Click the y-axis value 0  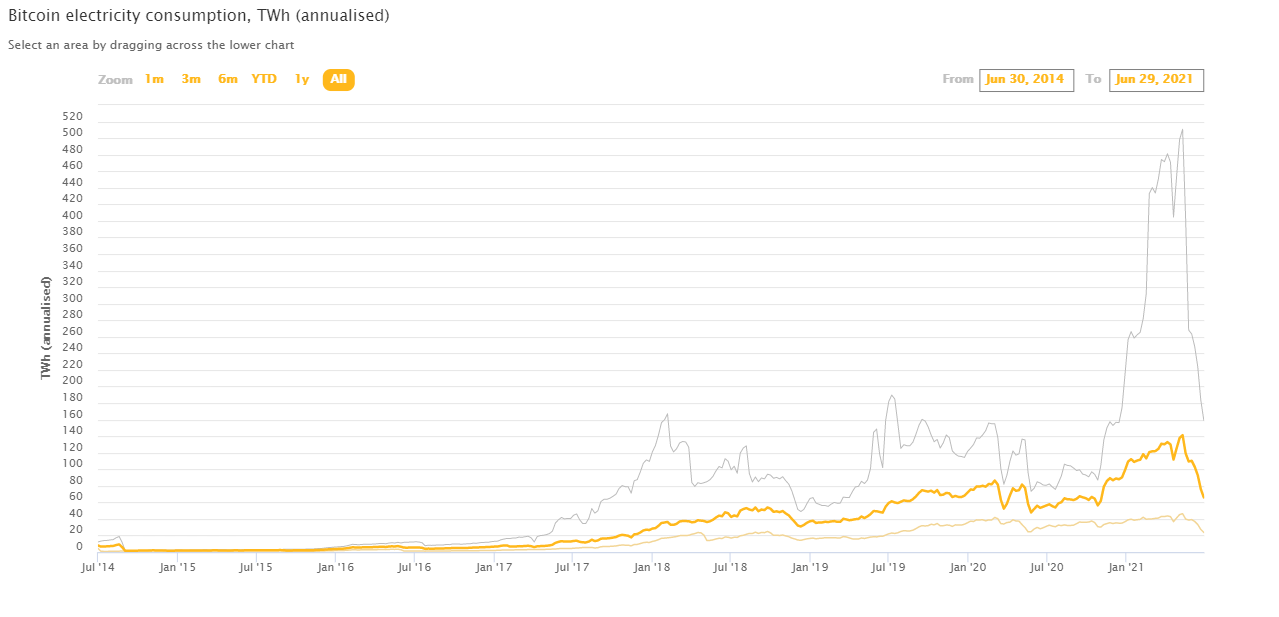79,547
